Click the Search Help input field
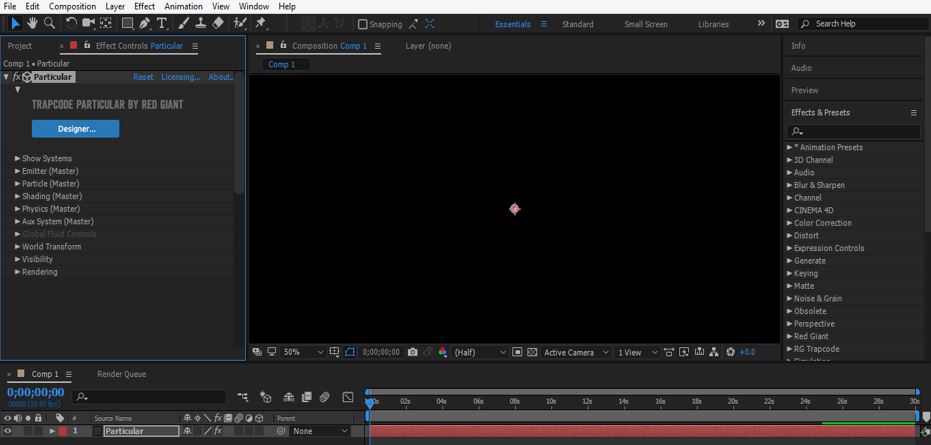931x445 pixels. (862, 24)
